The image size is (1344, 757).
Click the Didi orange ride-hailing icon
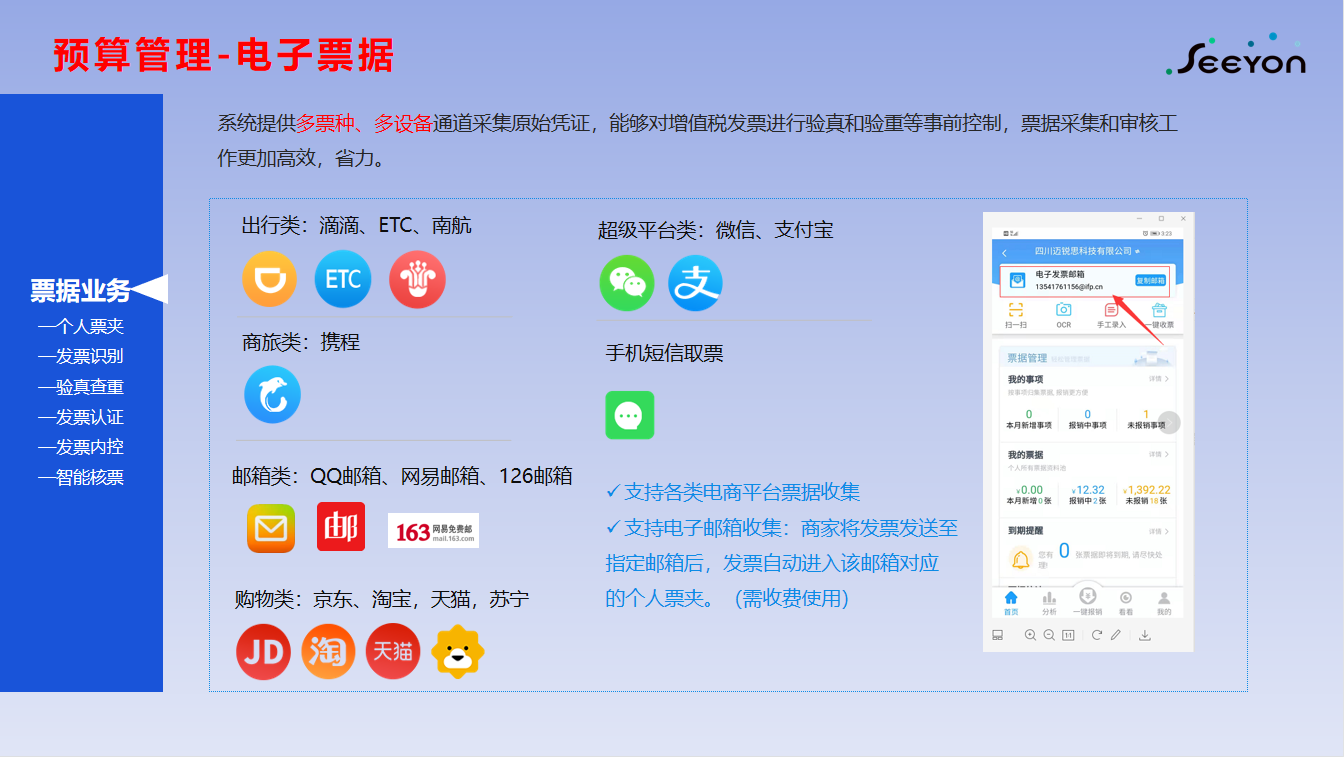click(x=269, y=278)
